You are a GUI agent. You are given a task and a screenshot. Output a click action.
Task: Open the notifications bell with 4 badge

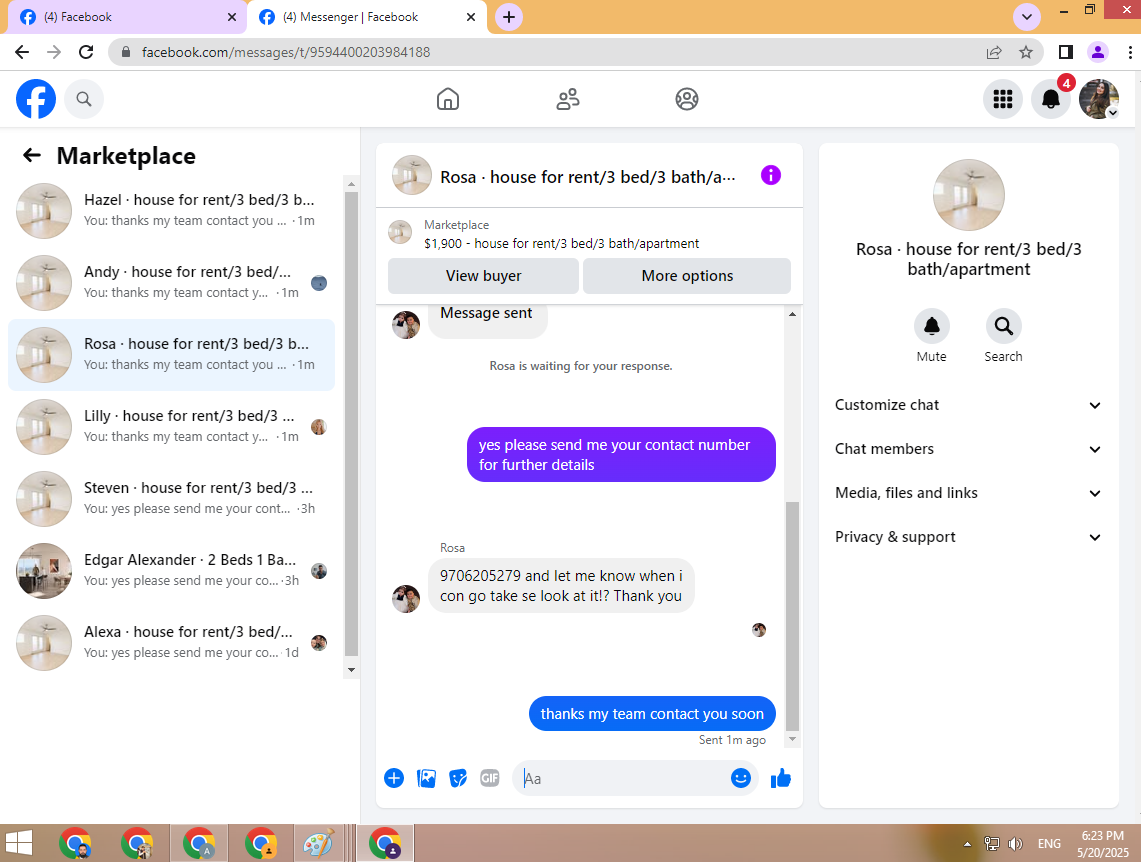[x=1051, y=99]
